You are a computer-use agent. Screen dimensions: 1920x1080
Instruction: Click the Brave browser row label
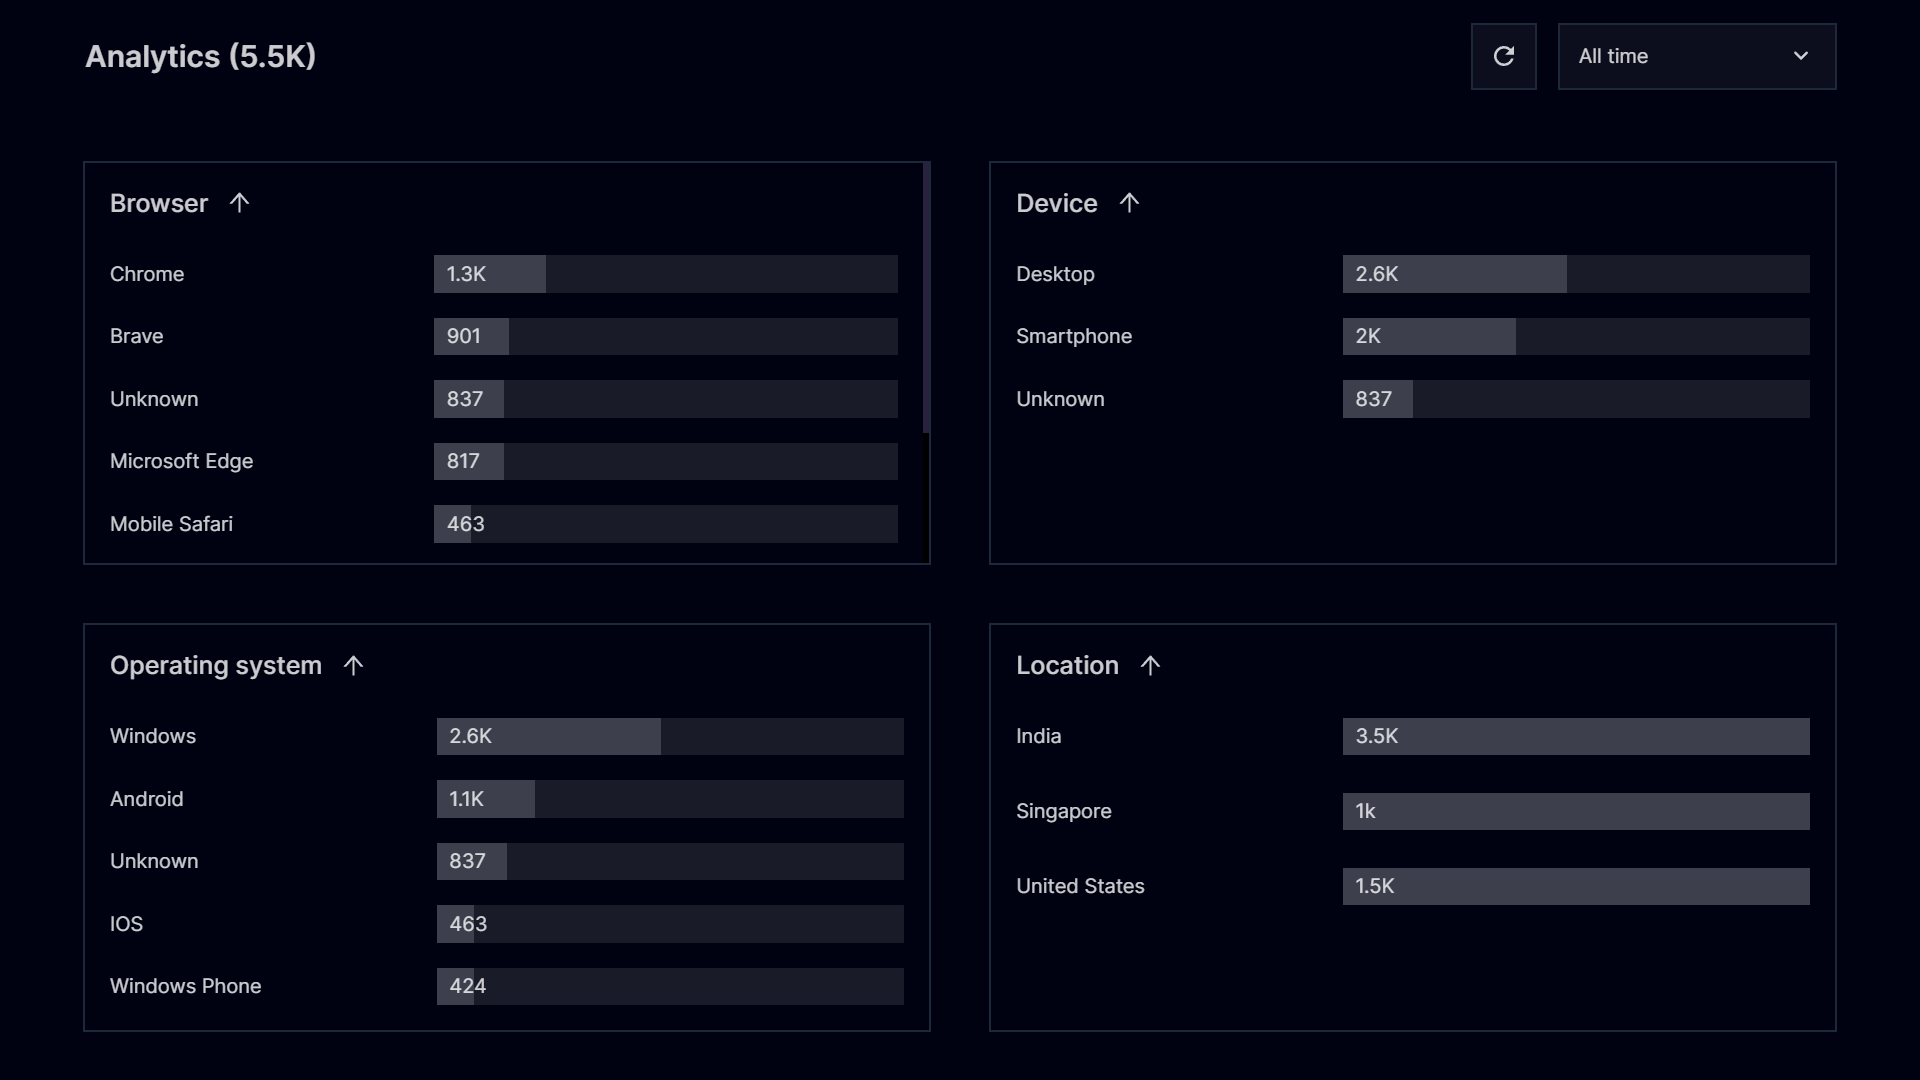[x=136, y=336]
